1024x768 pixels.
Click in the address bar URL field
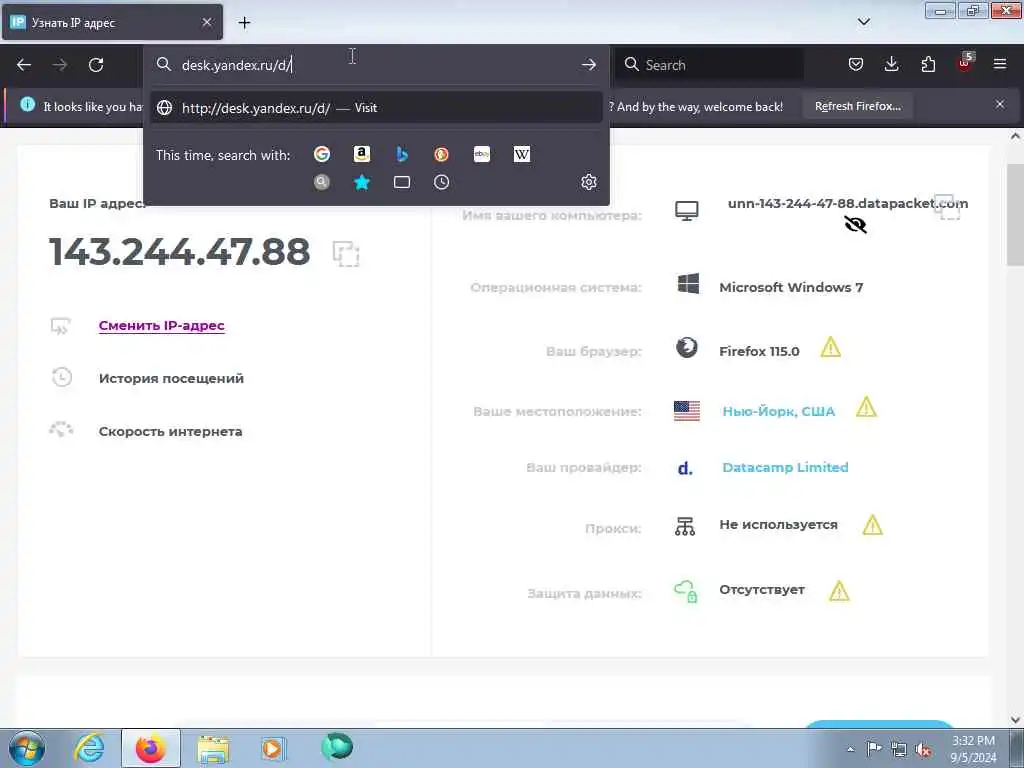click(376, 65)
